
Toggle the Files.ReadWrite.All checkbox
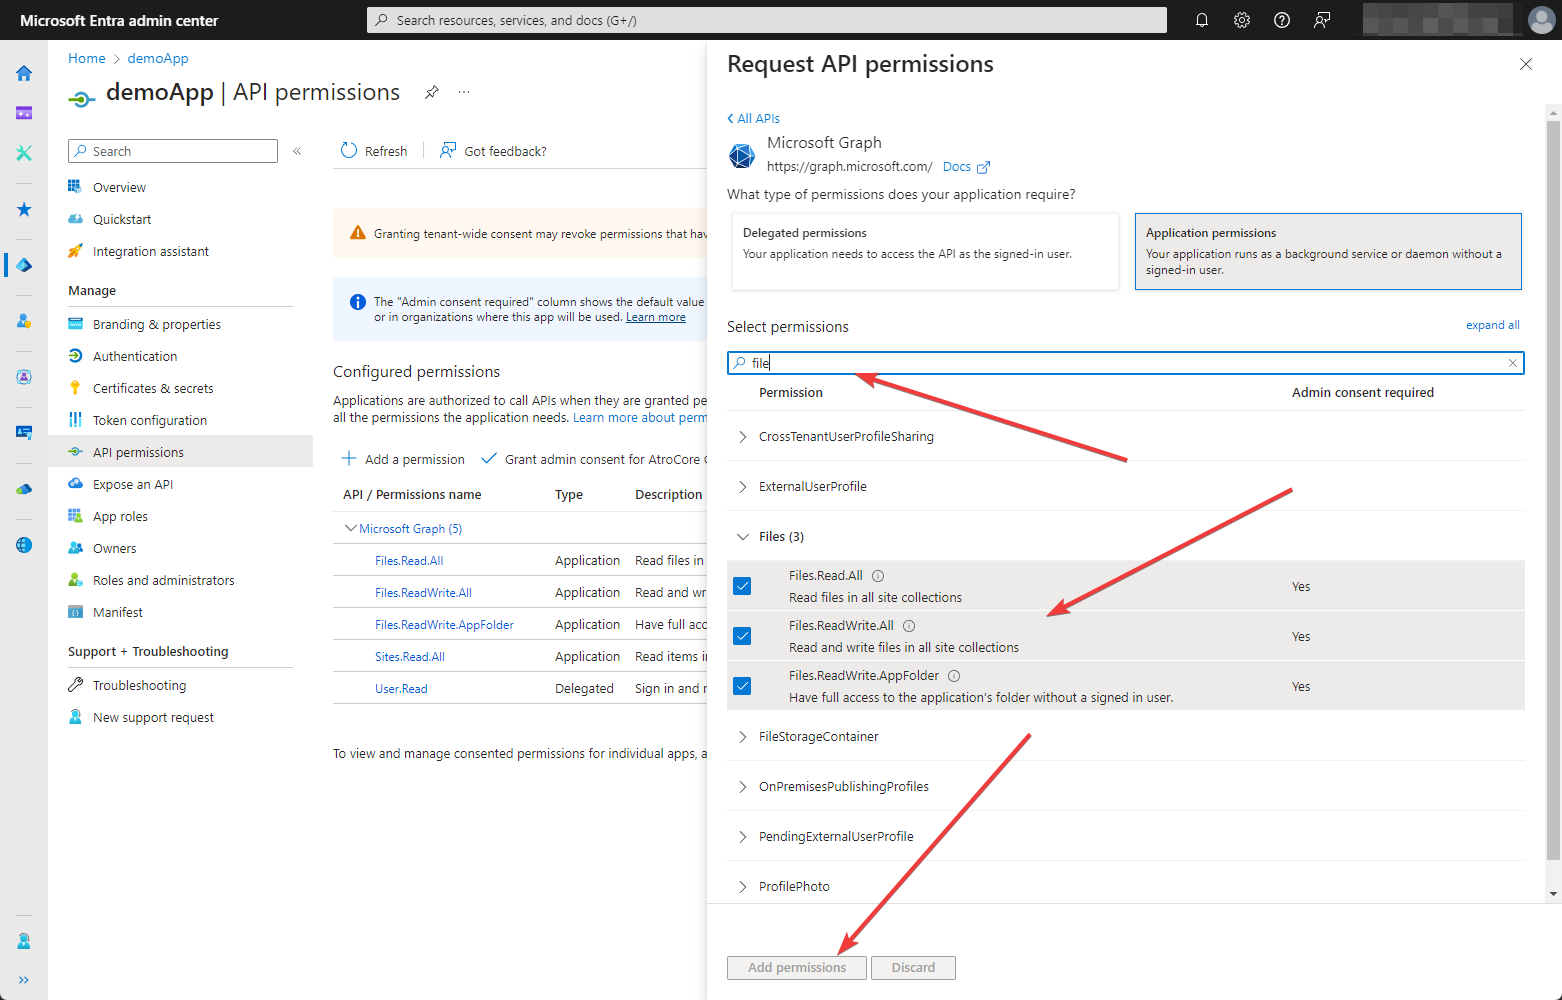click(x=742, y=636)
